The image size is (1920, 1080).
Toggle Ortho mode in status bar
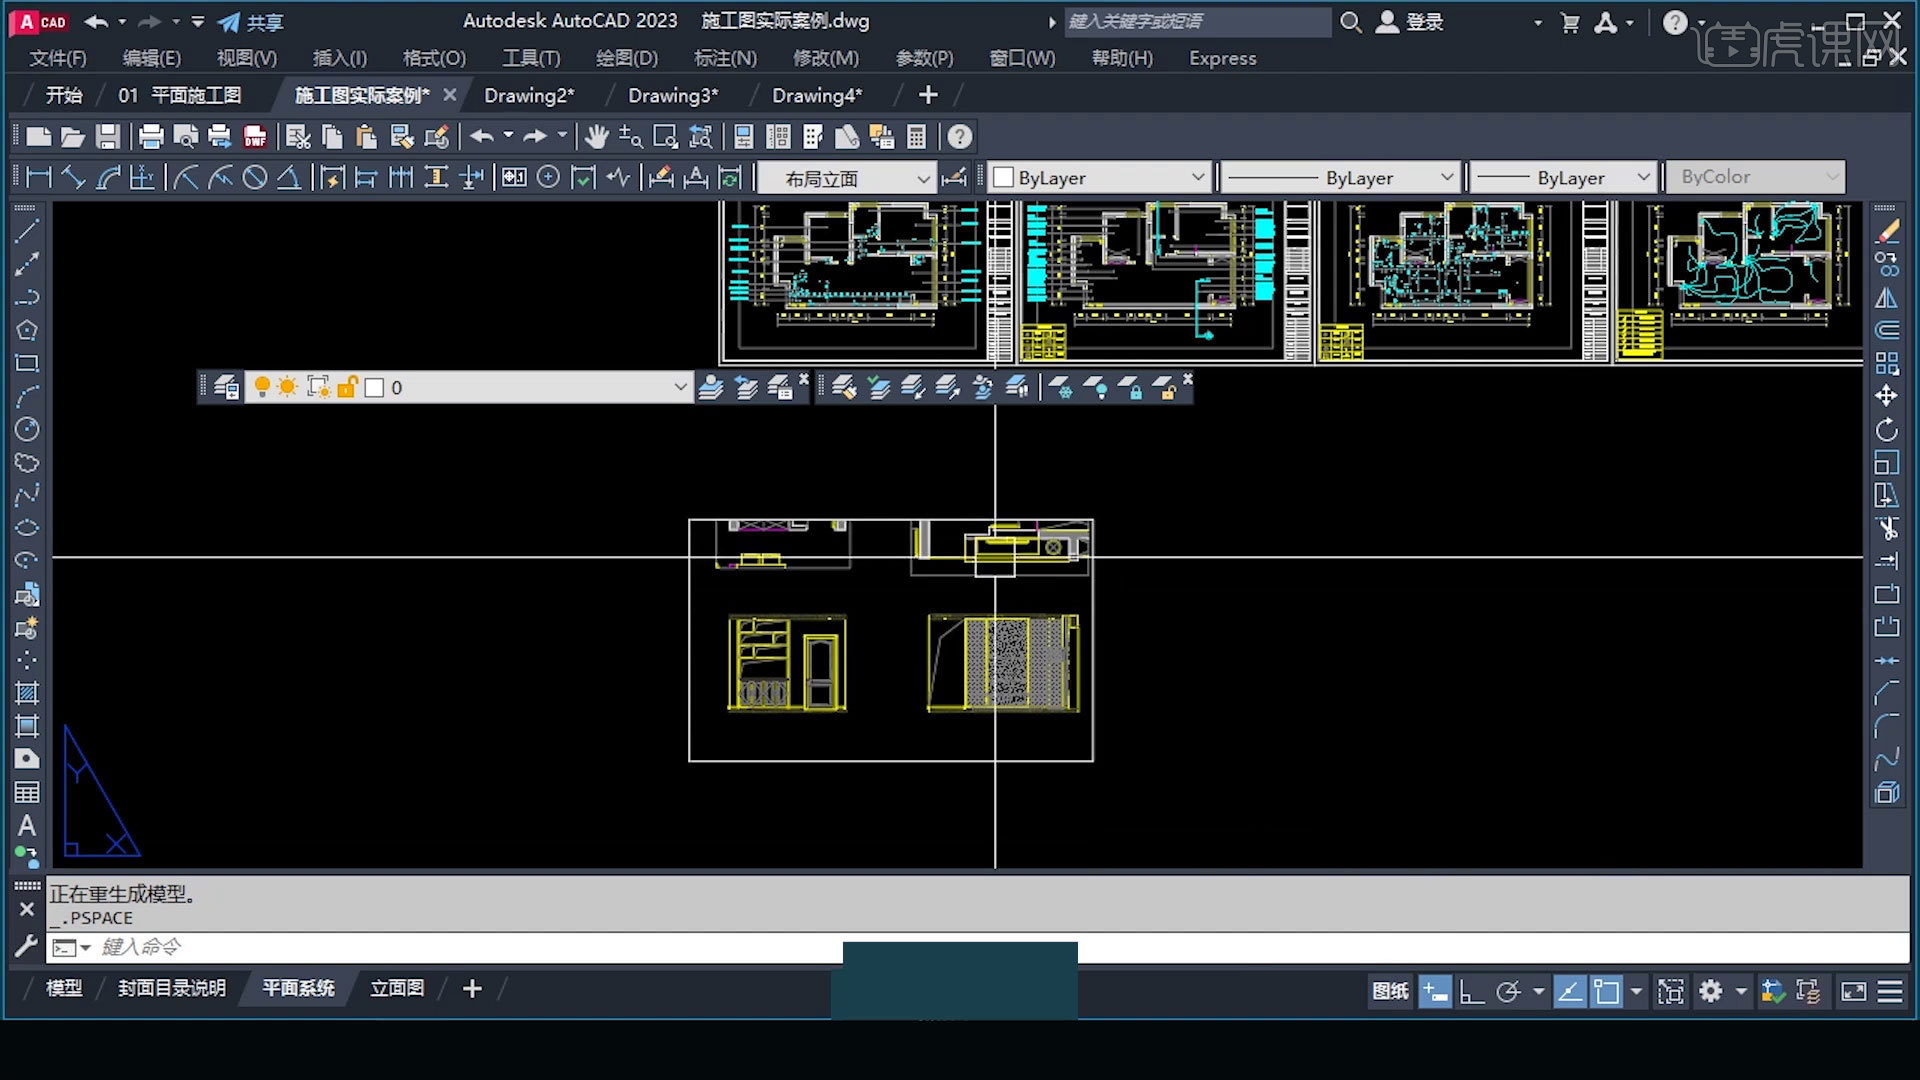1471,991
